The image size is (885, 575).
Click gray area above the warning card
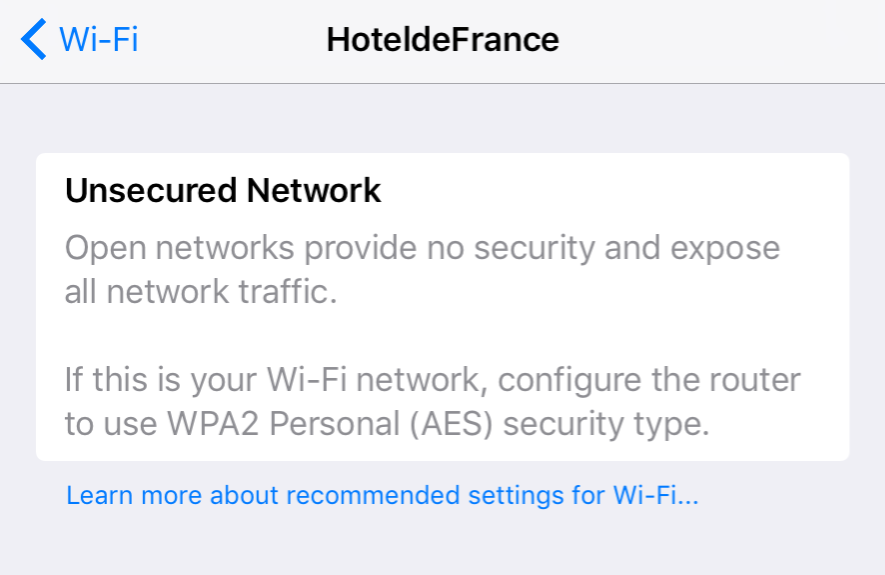pos(442,118)
